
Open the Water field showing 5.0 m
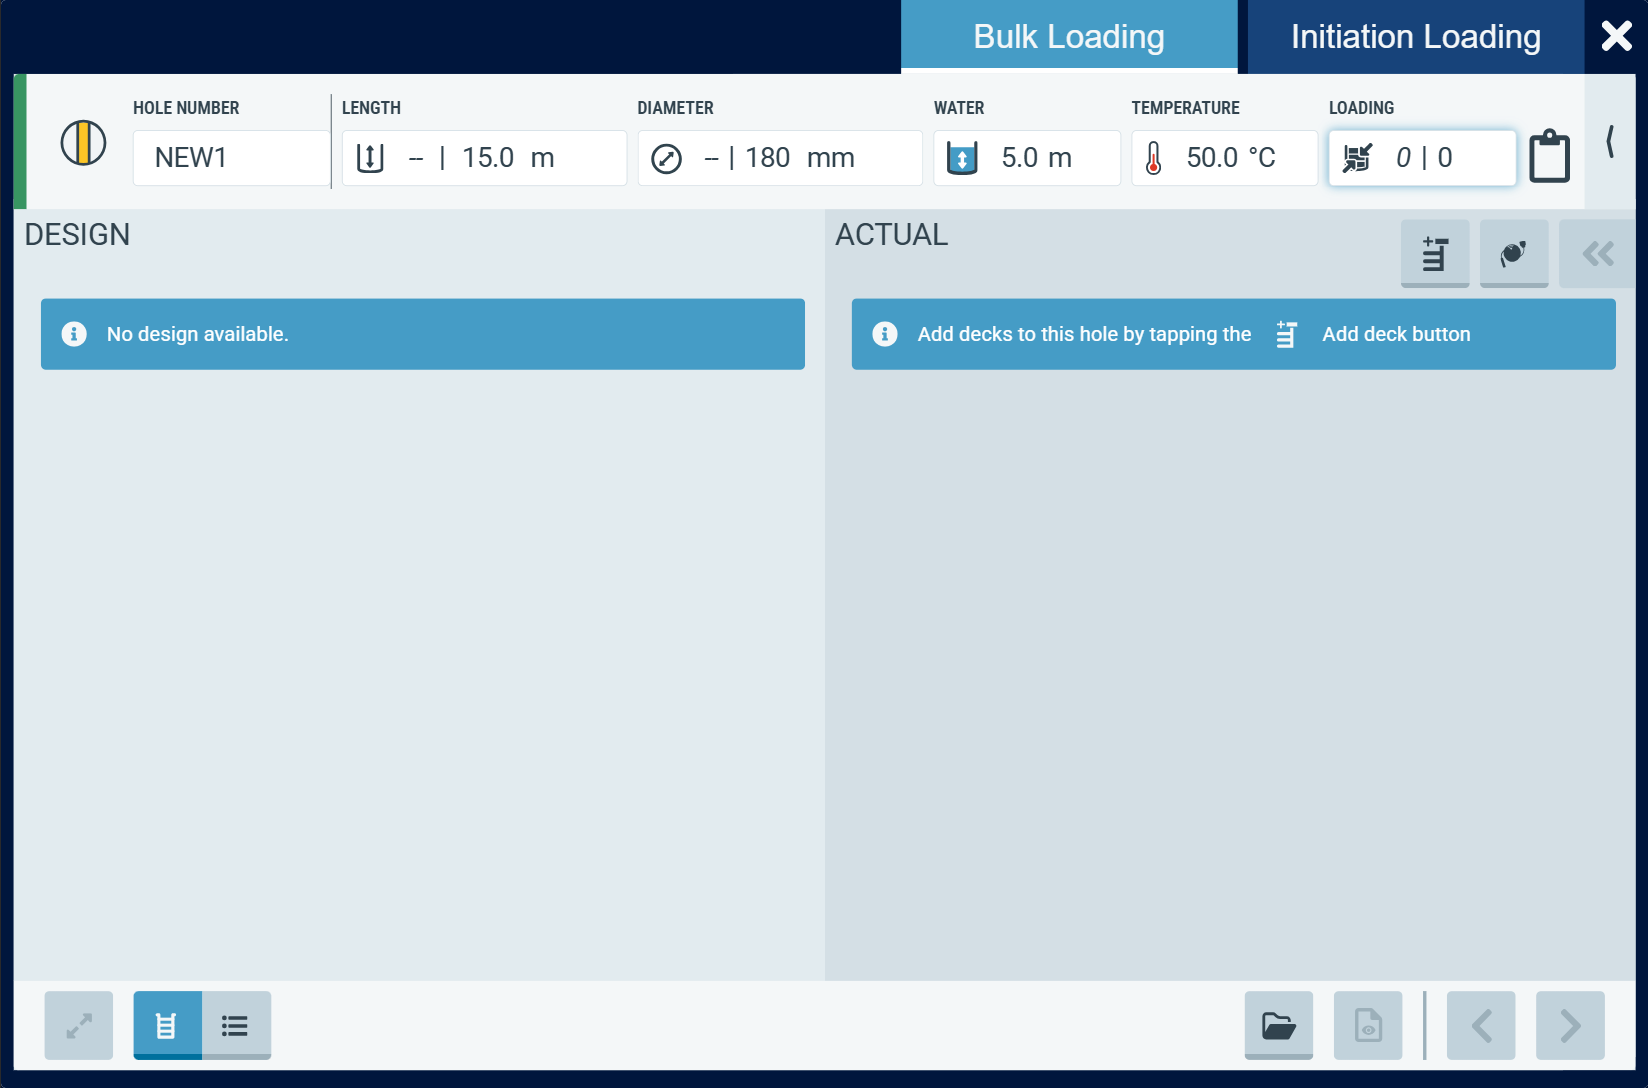[1027, 158]
